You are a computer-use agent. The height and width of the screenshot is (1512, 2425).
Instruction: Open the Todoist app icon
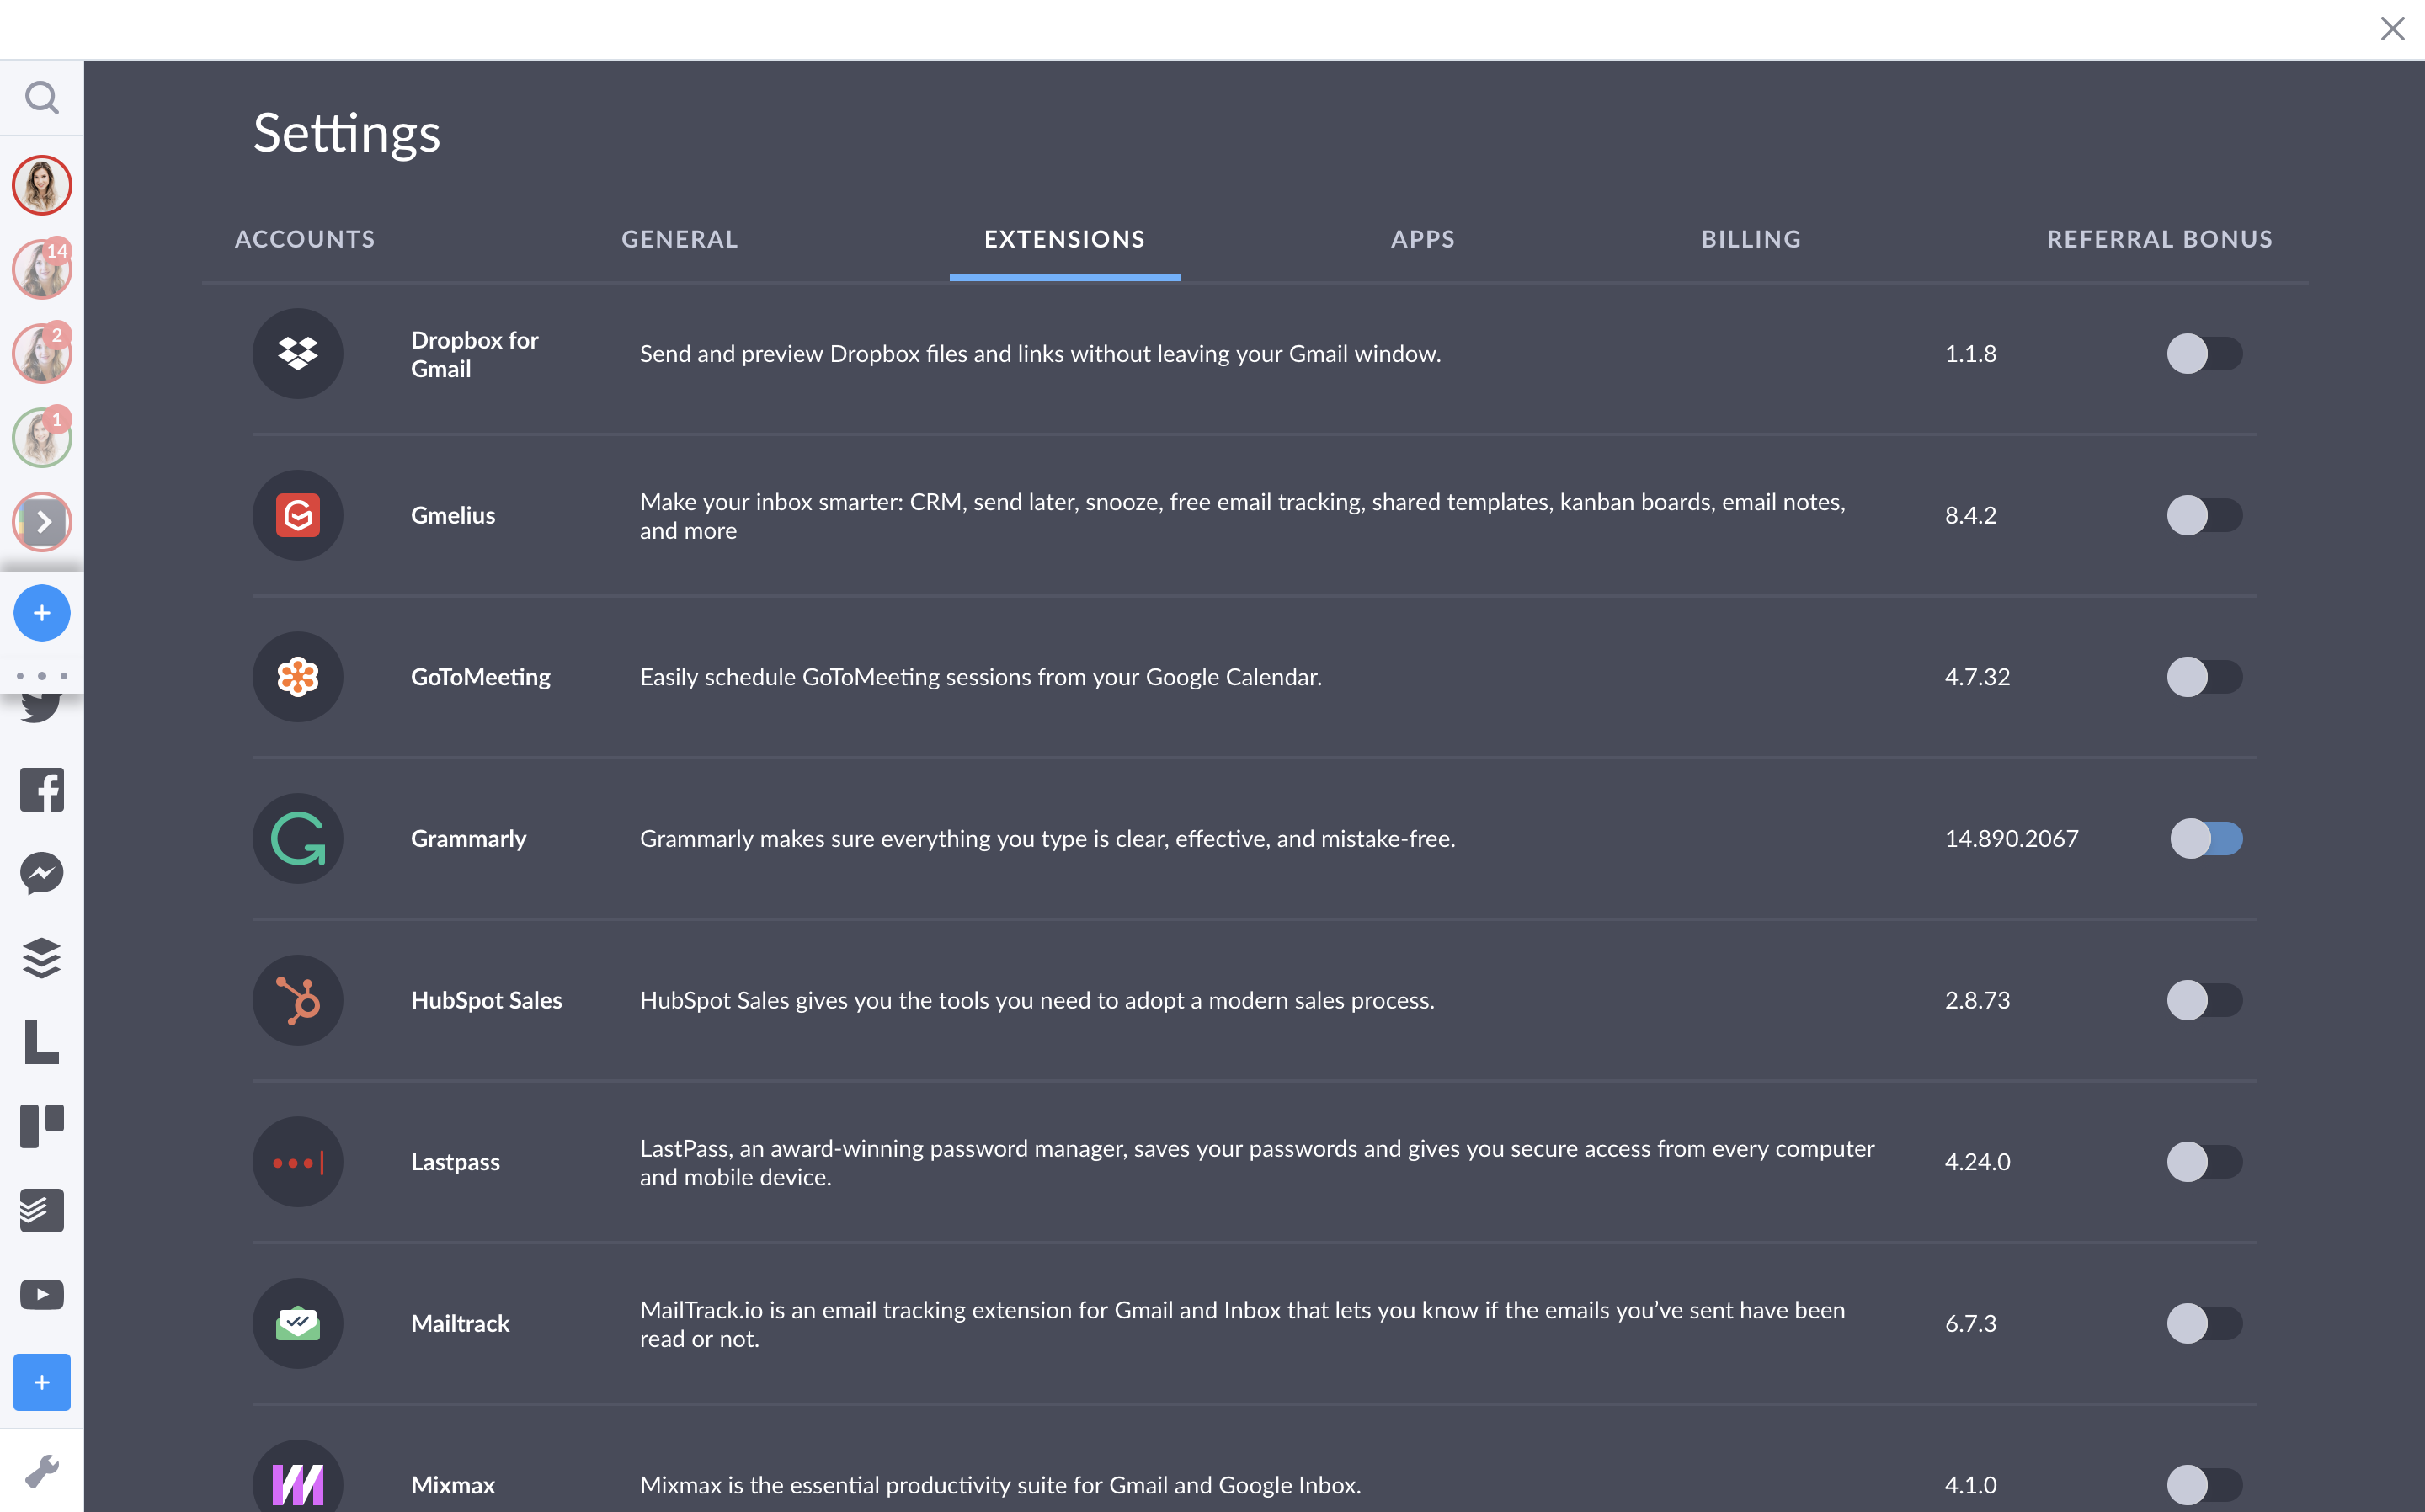[41, 1210]
